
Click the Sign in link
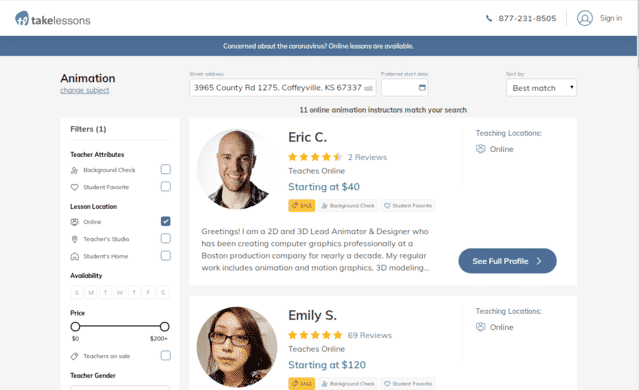pyautogui.click(x=610, y=18)
